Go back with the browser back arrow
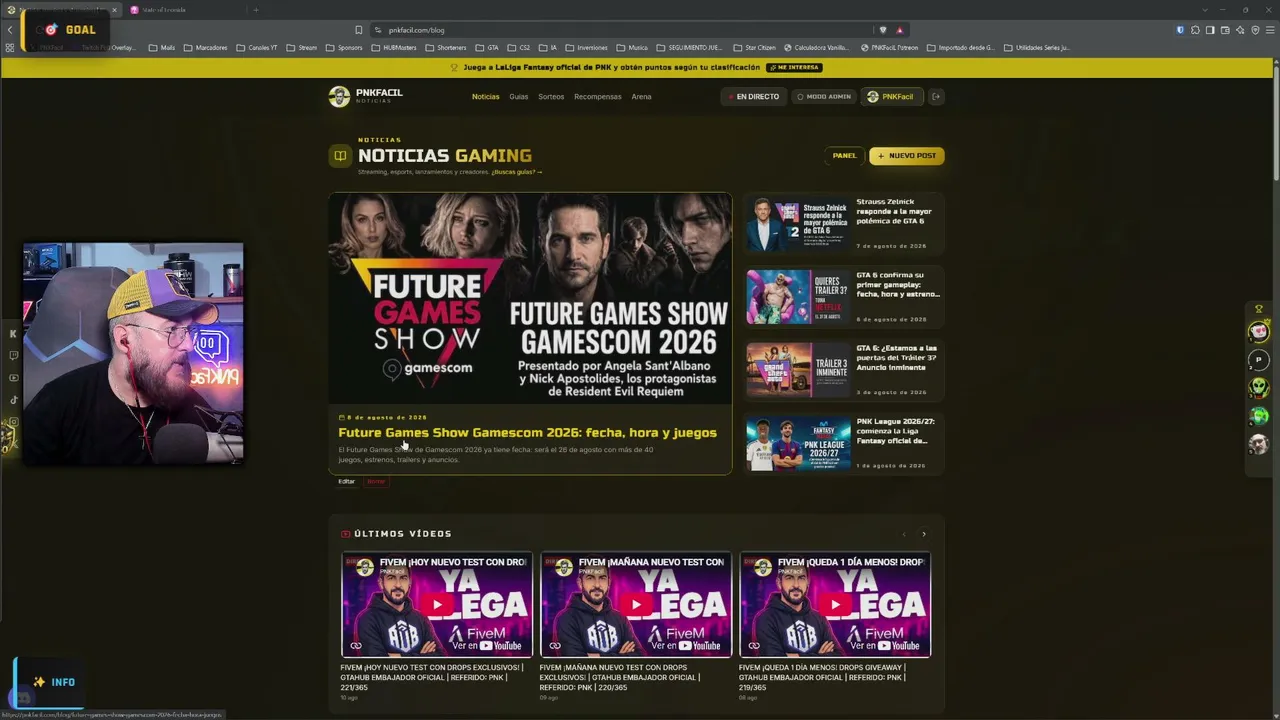 10,30
